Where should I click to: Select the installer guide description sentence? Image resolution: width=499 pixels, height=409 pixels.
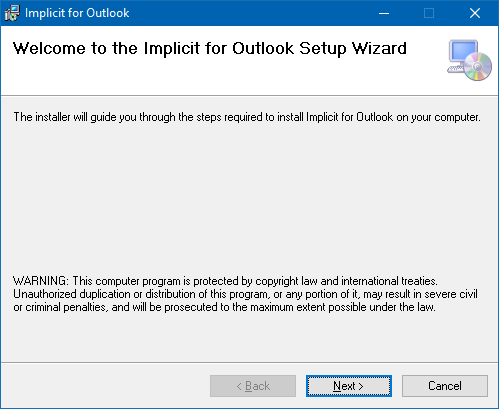click(x=247, y=117)
